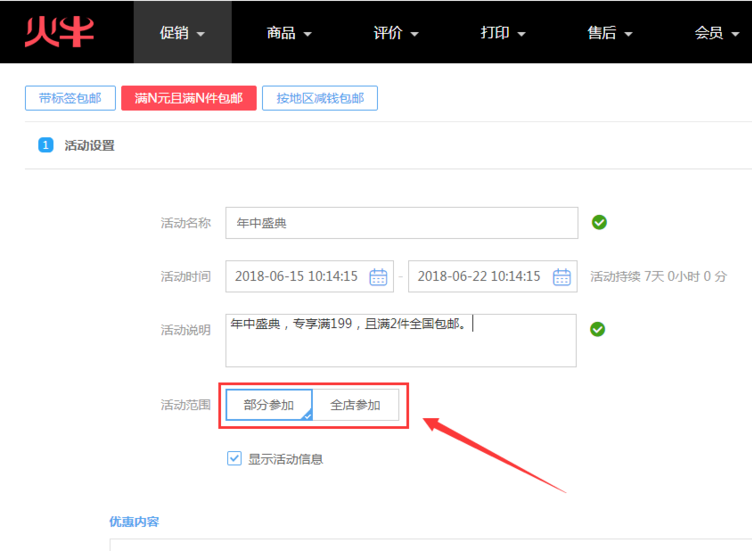Open the 打印 navigation menu
752x551 pixels.
503,32
